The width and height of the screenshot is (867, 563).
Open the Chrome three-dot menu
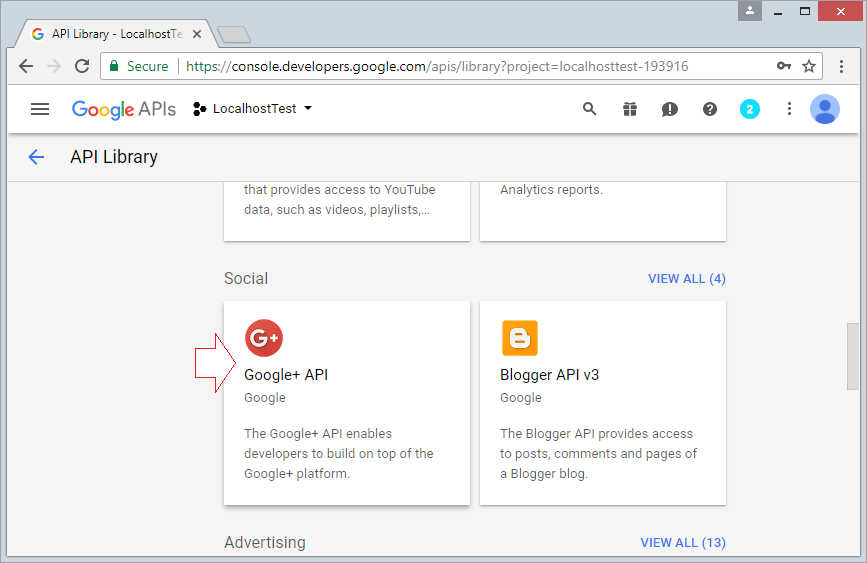(842, 66)
